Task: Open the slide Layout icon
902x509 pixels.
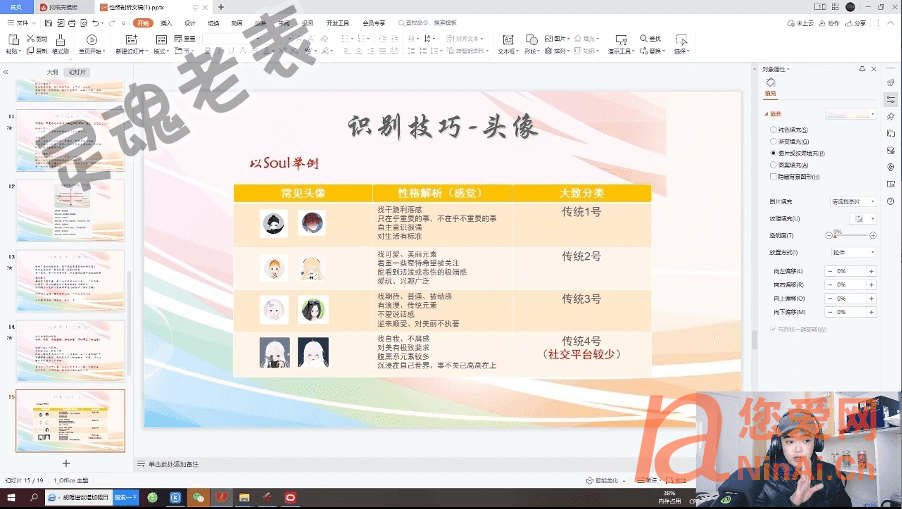Action: coord(161,40)
